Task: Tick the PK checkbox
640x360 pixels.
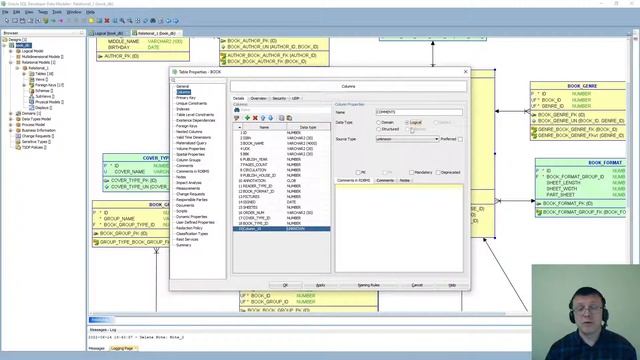Action: click(x=358, y=172)
